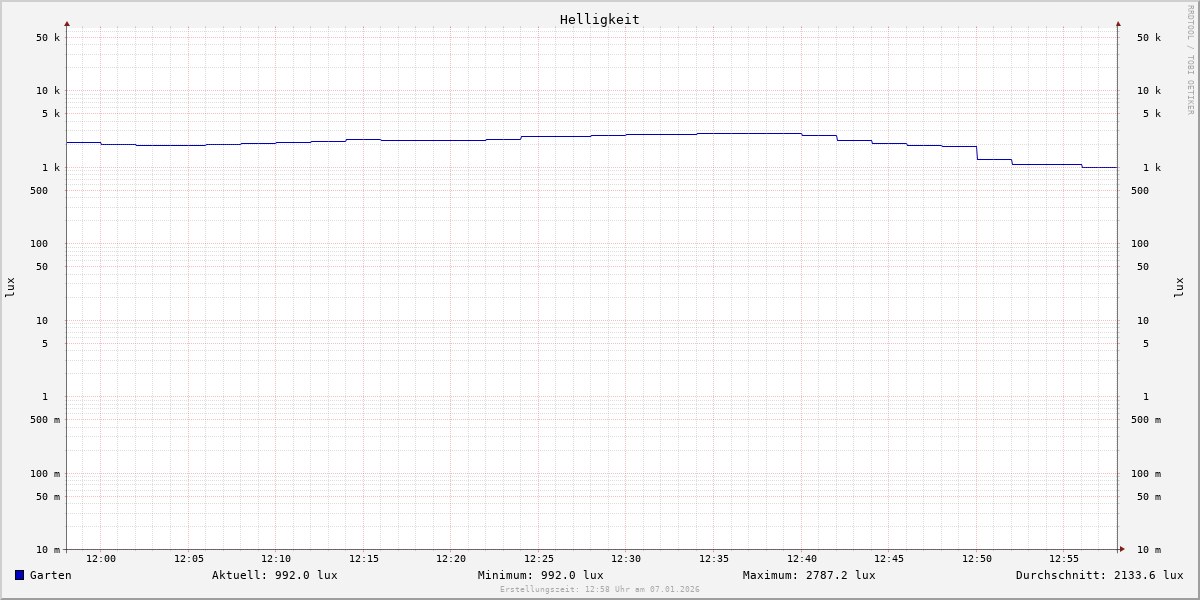This screenshot has width=1200, height=600.
Task: Click the blue Garten legend color box
Action: tap(19, 575)
